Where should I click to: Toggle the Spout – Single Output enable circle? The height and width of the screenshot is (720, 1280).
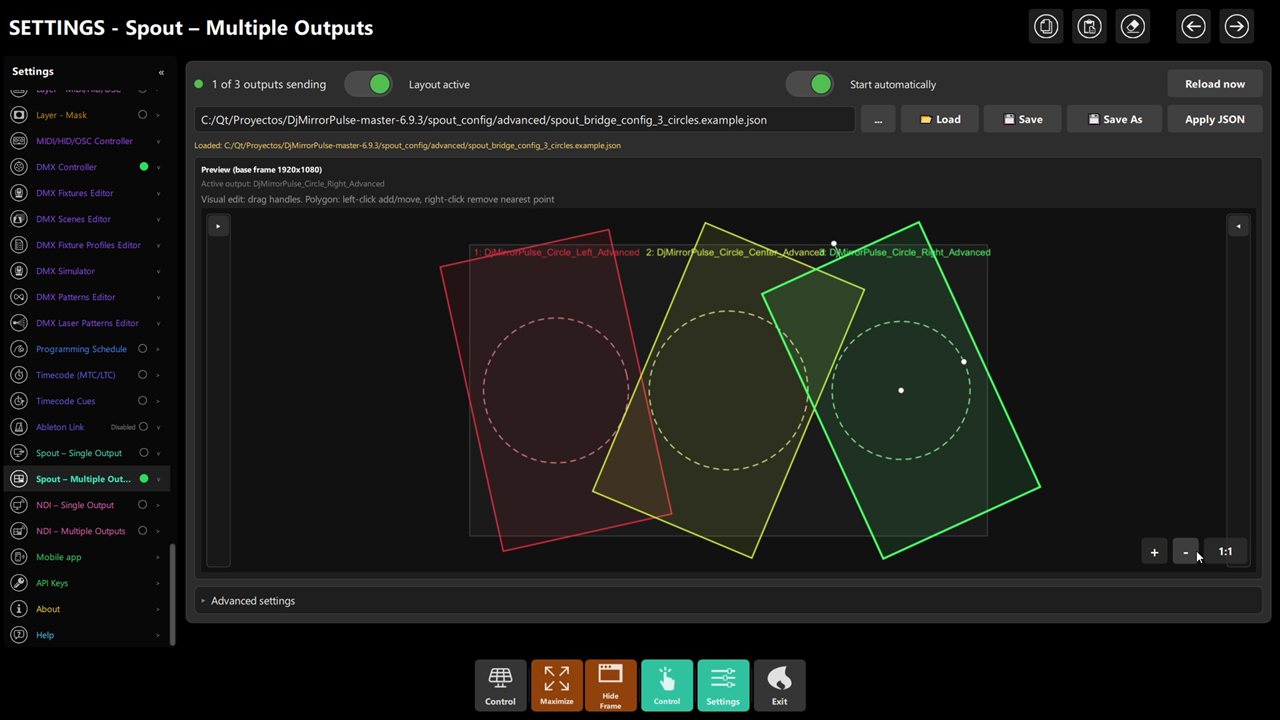coord(143,453)
